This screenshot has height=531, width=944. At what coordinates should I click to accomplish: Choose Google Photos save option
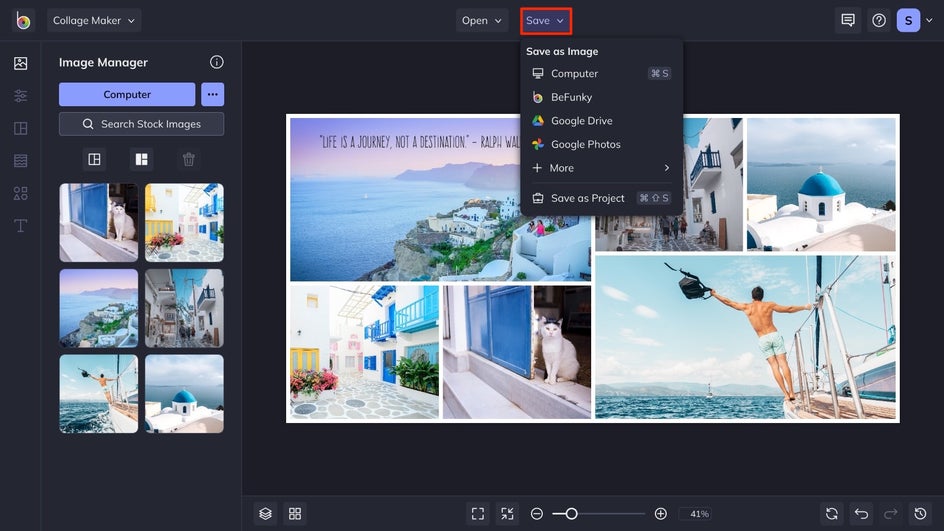(601, 144)
